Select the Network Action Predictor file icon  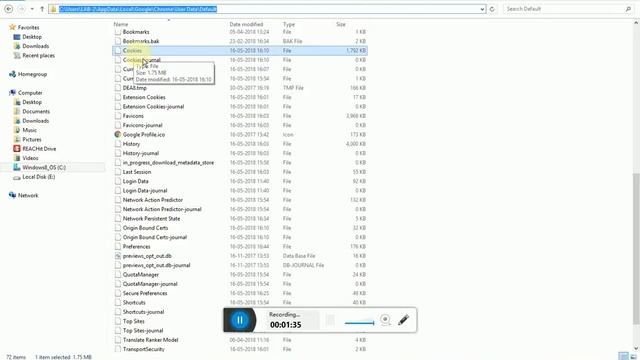pyautogui.click(x=118, y=200)
